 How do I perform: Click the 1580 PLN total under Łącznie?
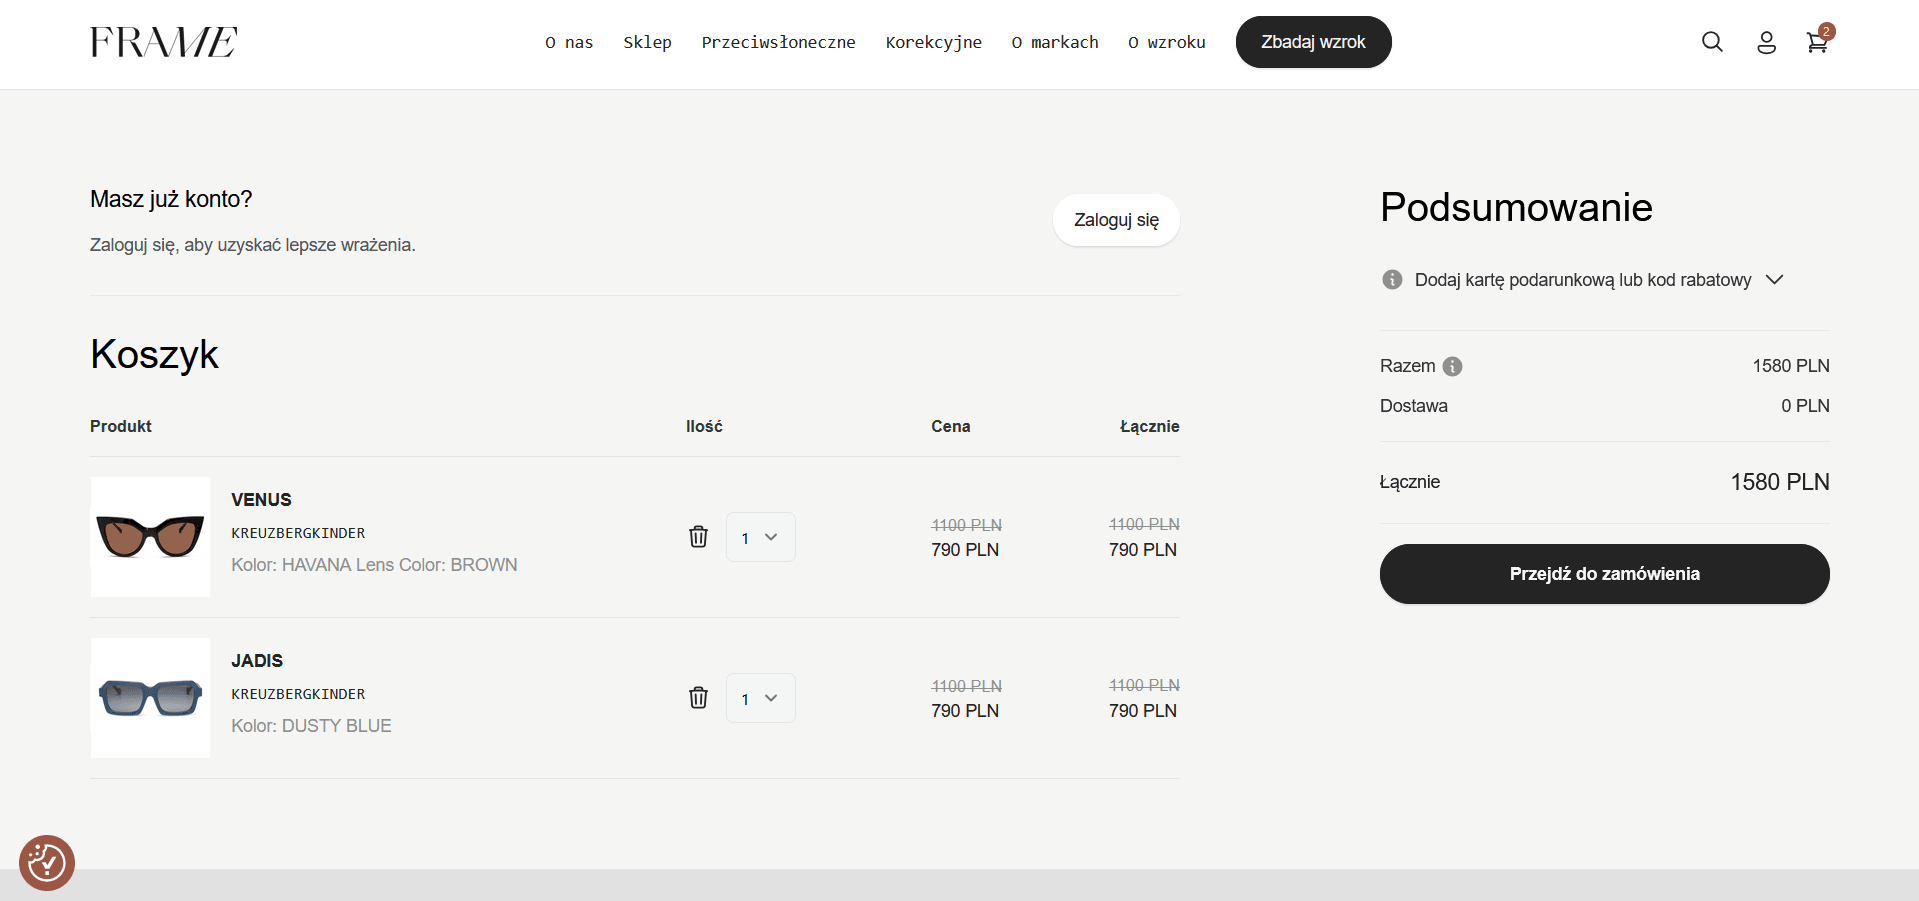tap(1779, 482)
